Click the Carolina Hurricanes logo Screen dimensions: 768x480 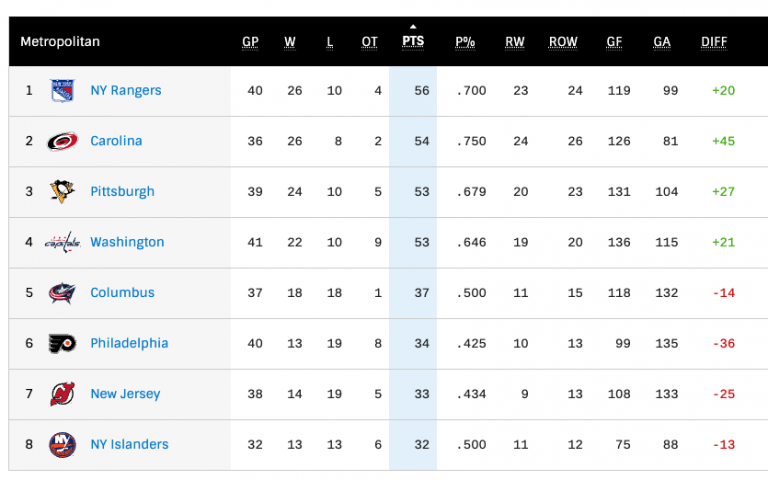point(62,141)
